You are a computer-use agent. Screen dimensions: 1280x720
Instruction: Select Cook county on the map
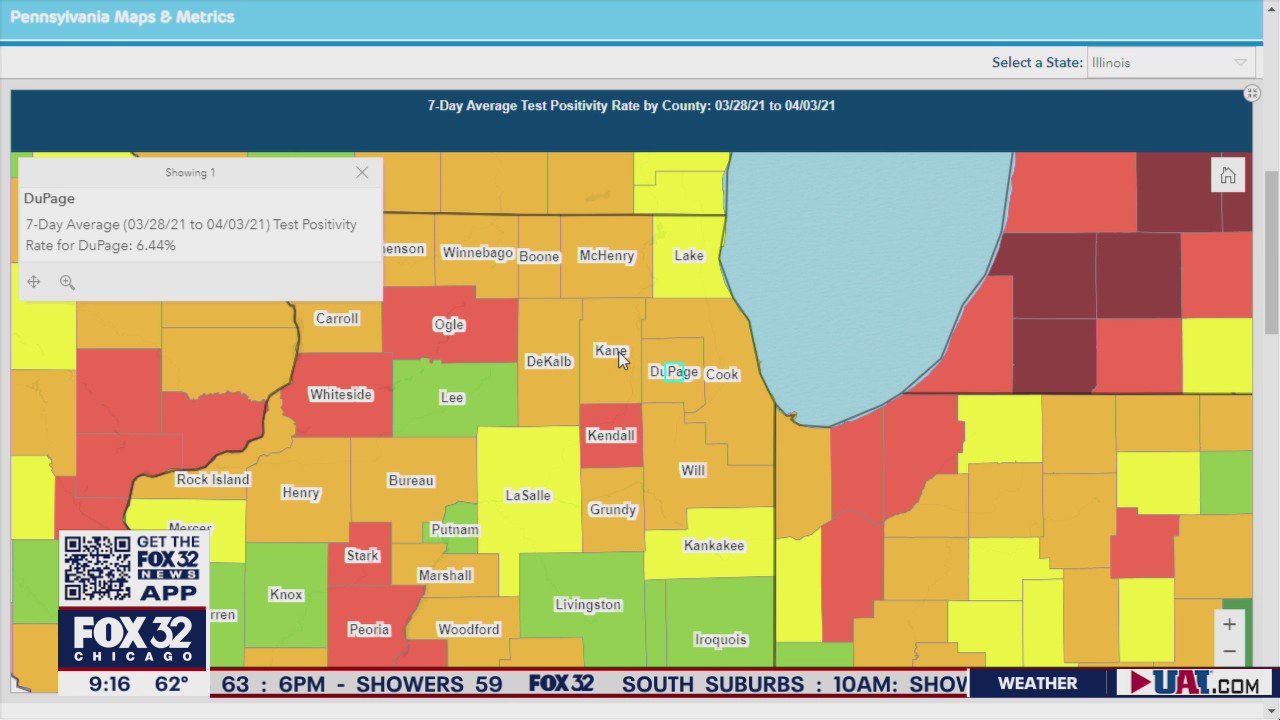pos(722,374)
